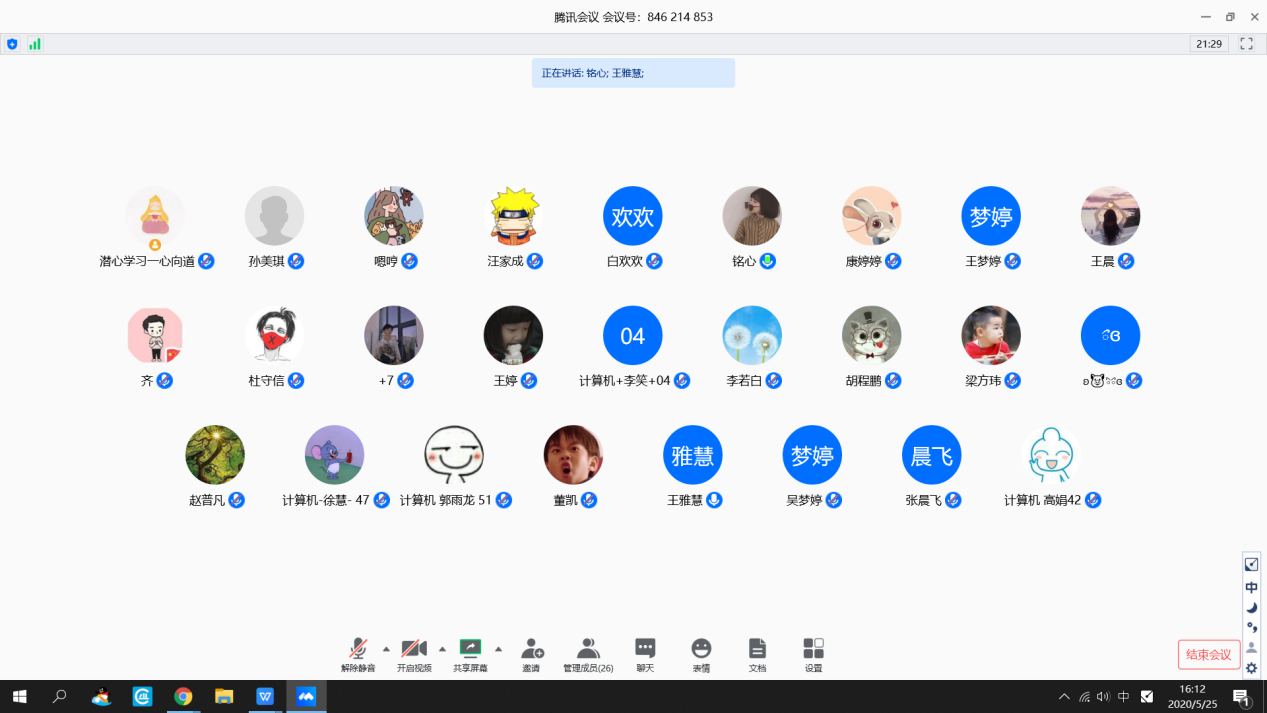
Task: Open the 邀请 invite icon
Action: point(532,650)
